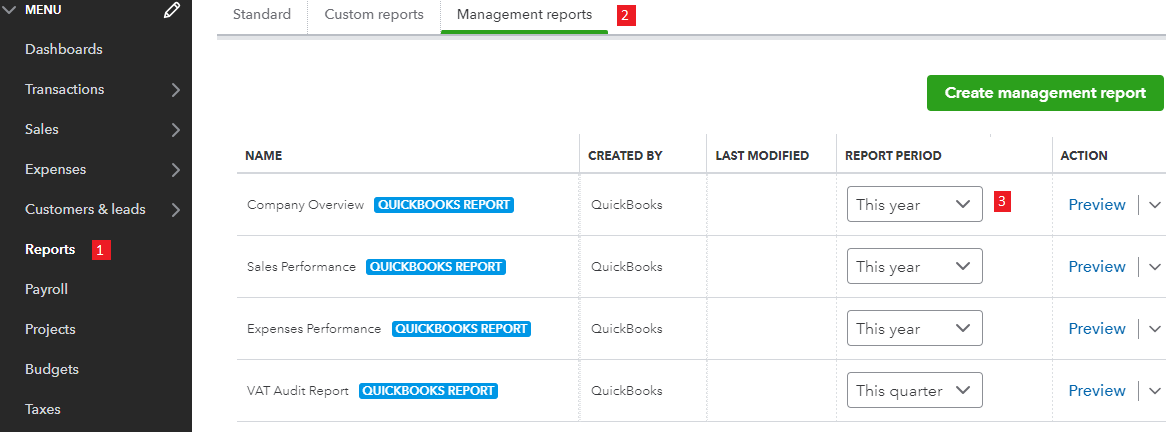The height and width of the screenshot is (432, 1166).
Task: Collapse the MENU section chevron
Action: click(9, 10)
